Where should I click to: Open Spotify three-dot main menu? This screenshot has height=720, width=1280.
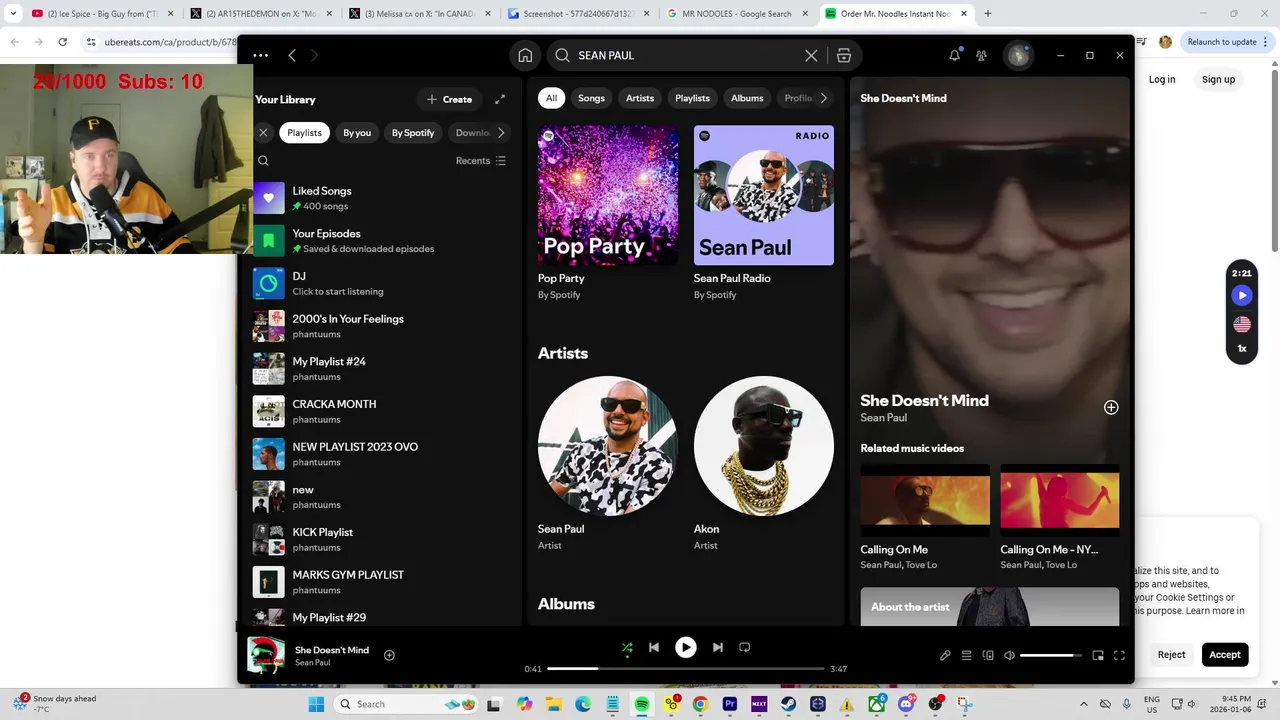click(x=260, y=56)
